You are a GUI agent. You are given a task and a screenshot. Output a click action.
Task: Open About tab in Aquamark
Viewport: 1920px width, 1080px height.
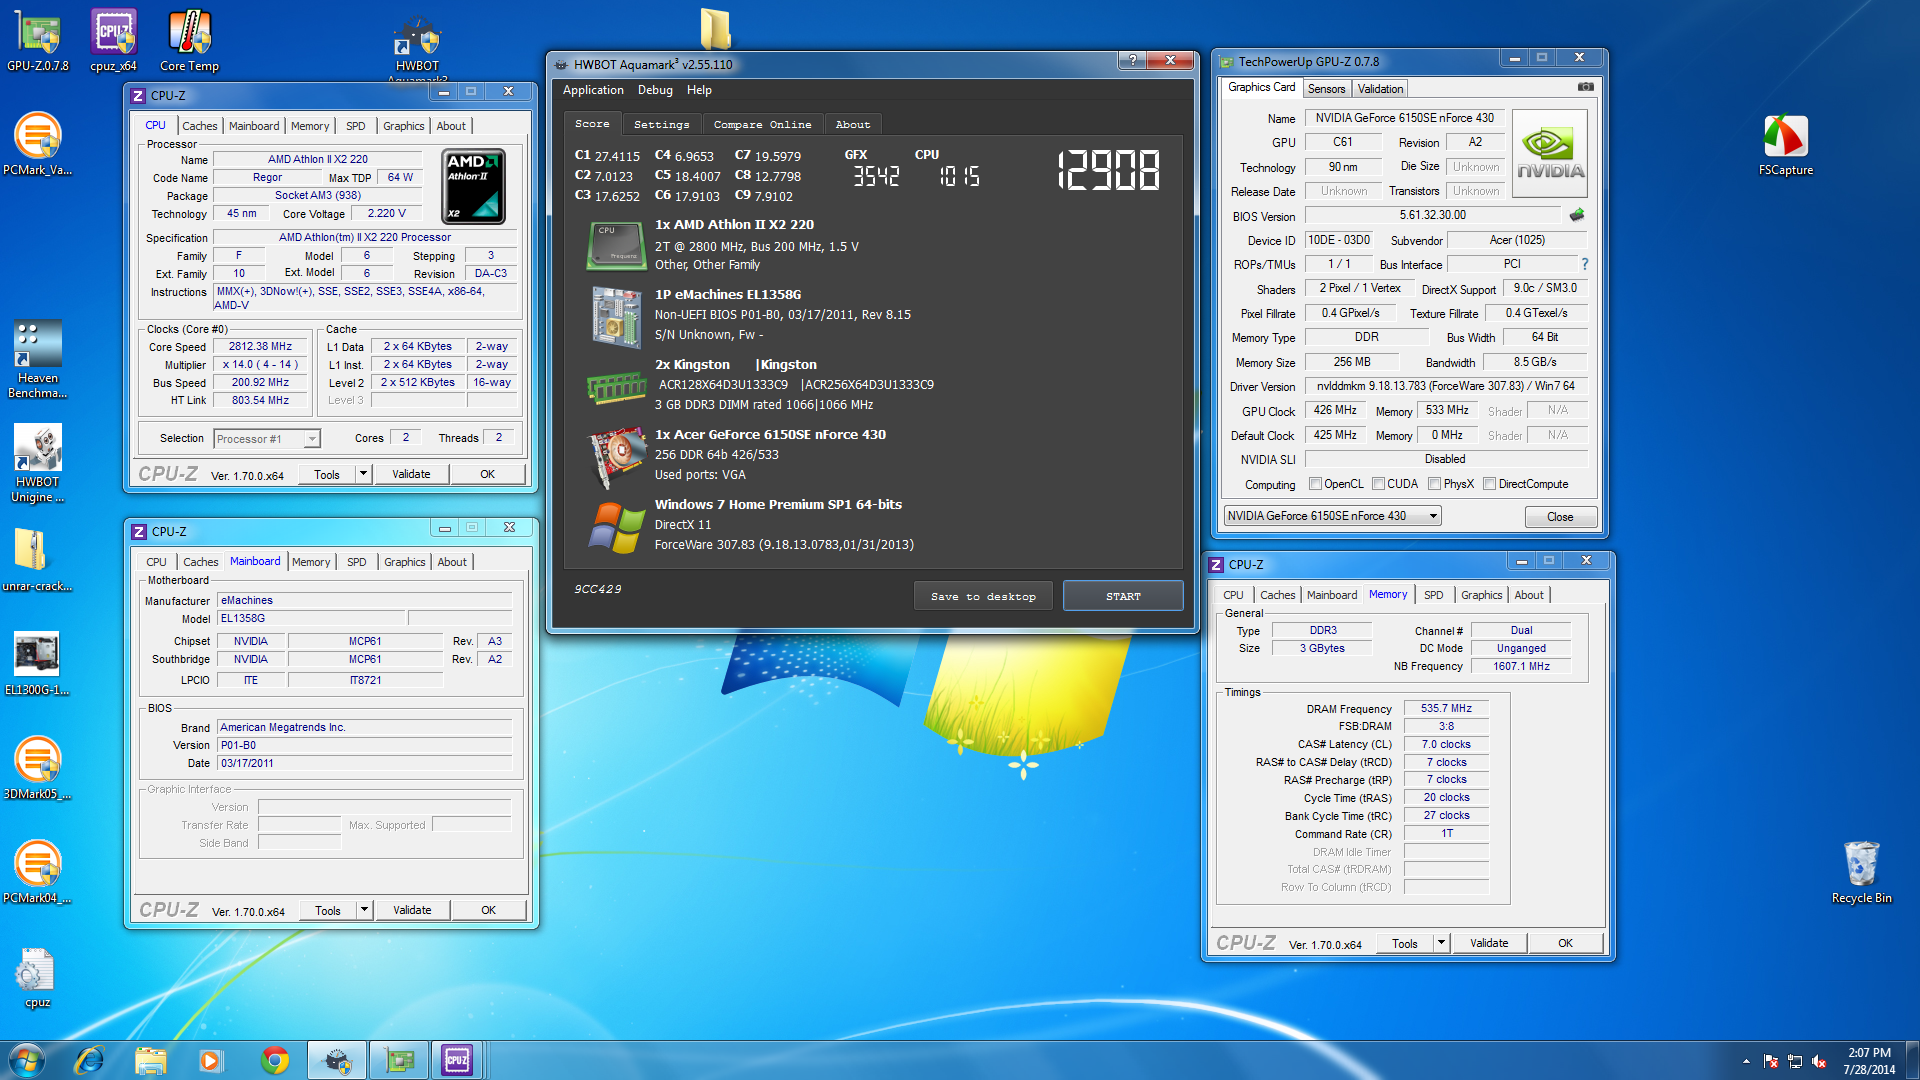click(853, 125)
